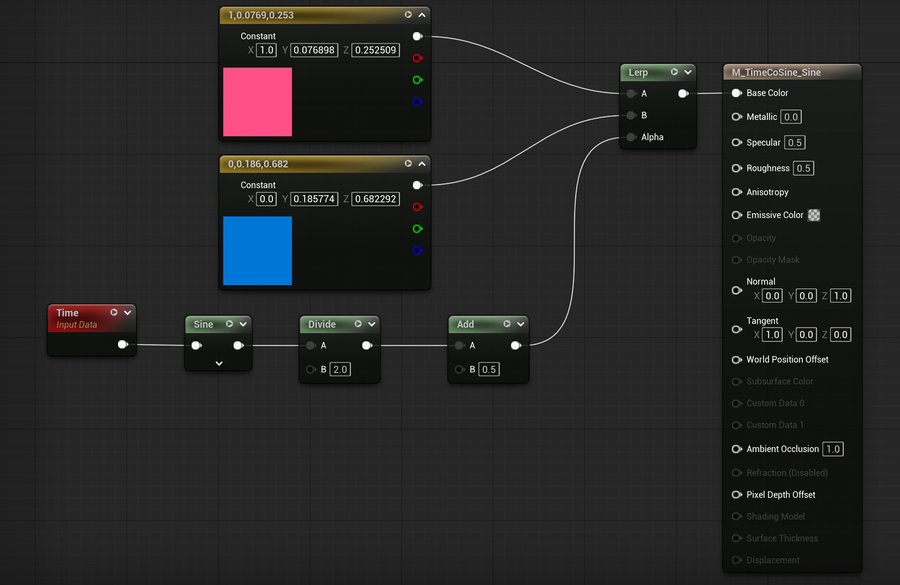Click the pink constant node's green channel pin
Viewport: 900px width, 585px height.
click(417, 80)
